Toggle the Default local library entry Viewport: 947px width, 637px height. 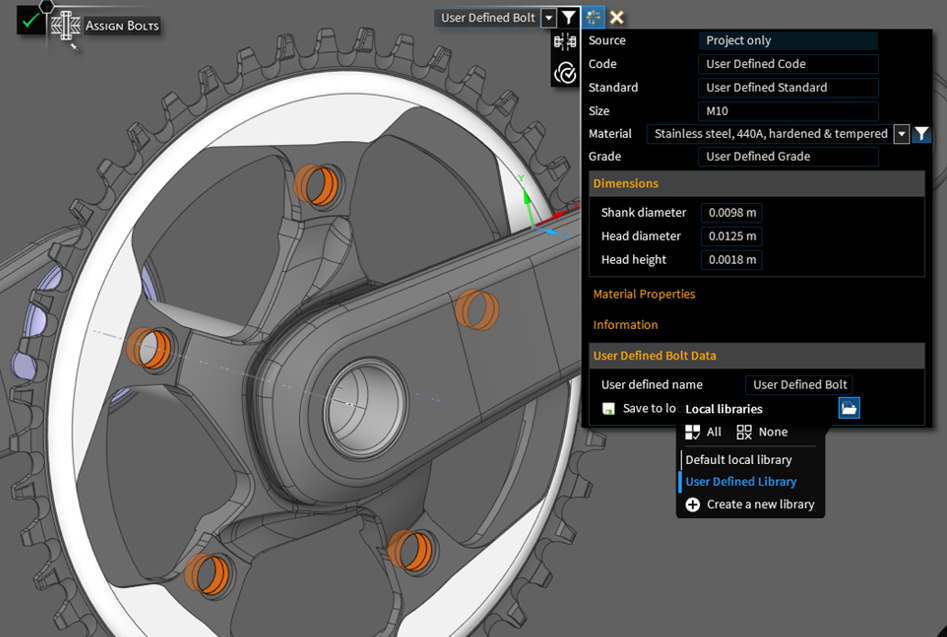point(738,460)
